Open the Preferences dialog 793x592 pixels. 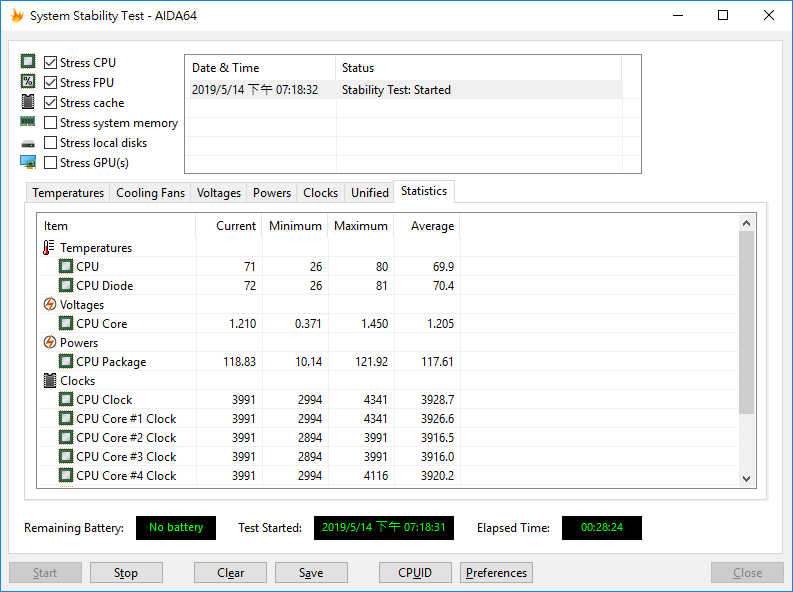coord(496,572)
